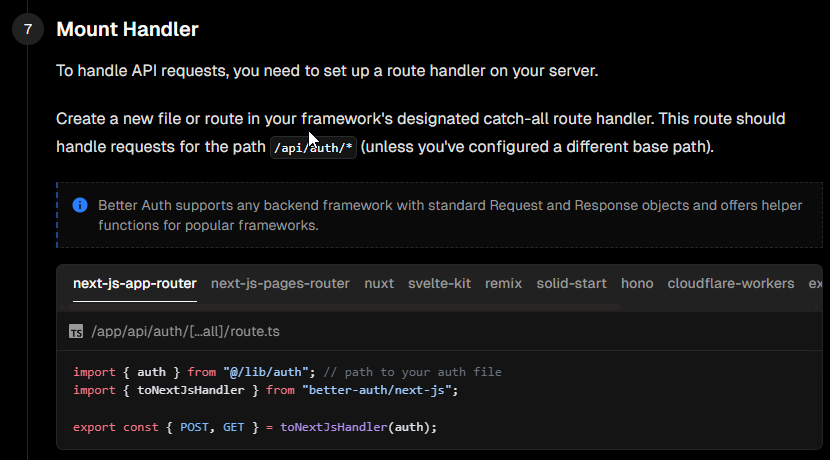Switch to the svelte-kit tab
Screen dimensions: 830x460
[x=439, y=283]
